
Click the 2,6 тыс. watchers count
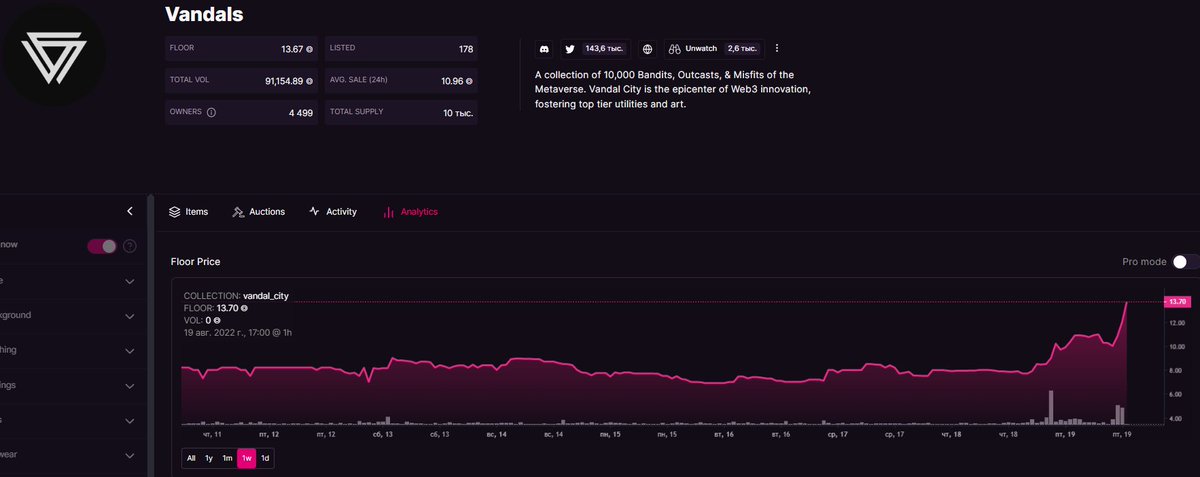coord(743,48)
